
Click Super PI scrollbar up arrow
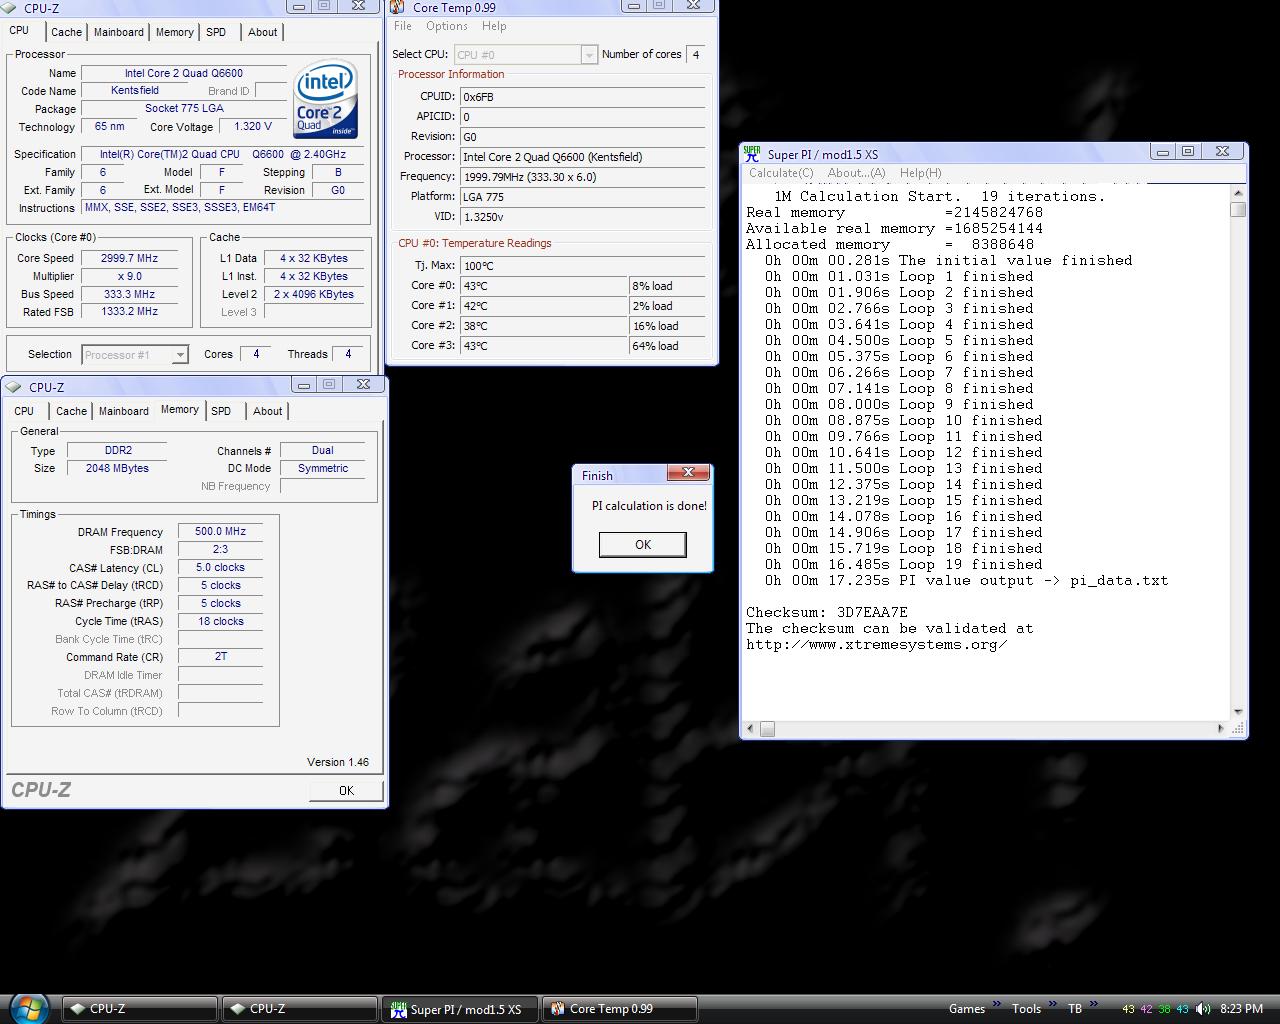click(x=1238, y=192)
